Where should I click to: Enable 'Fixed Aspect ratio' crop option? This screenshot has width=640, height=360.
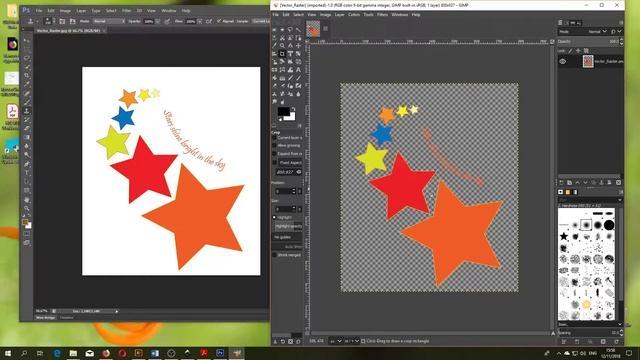pyautogui.click(x=275, y=162)
